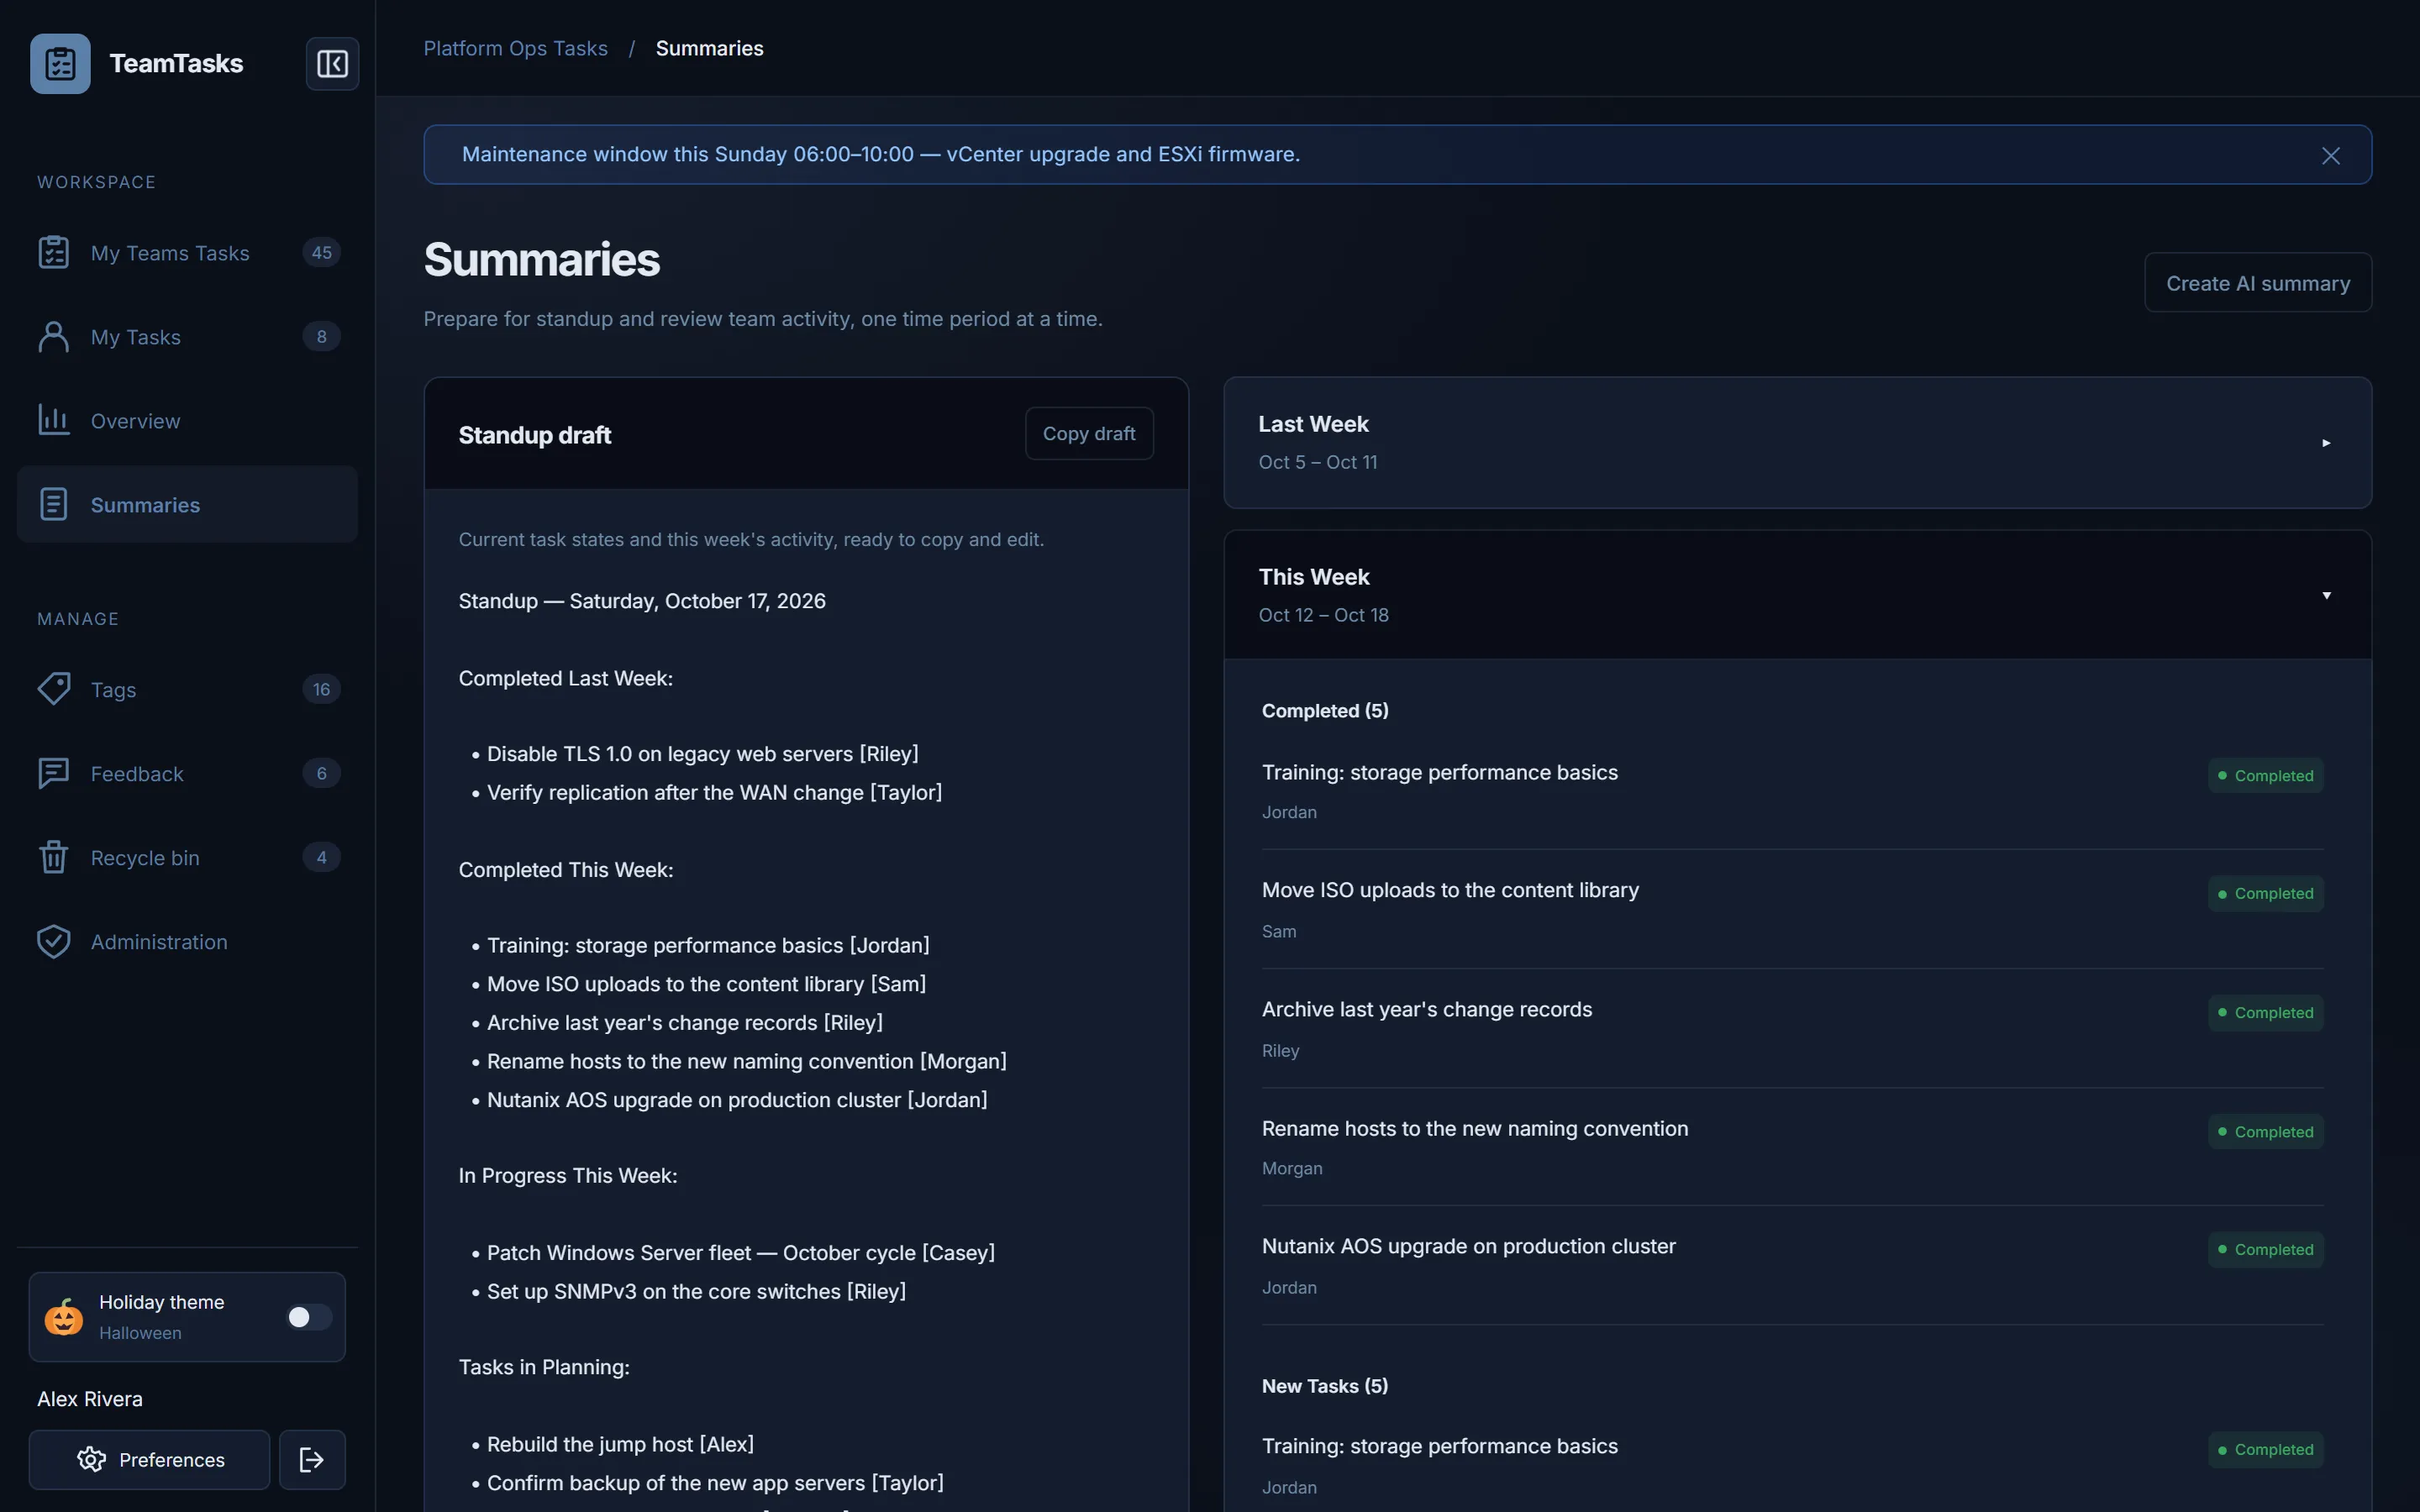The height and width of the screenshot is (1512, 2420).
Task: Go to My Tasks
Action: (188, 336)
